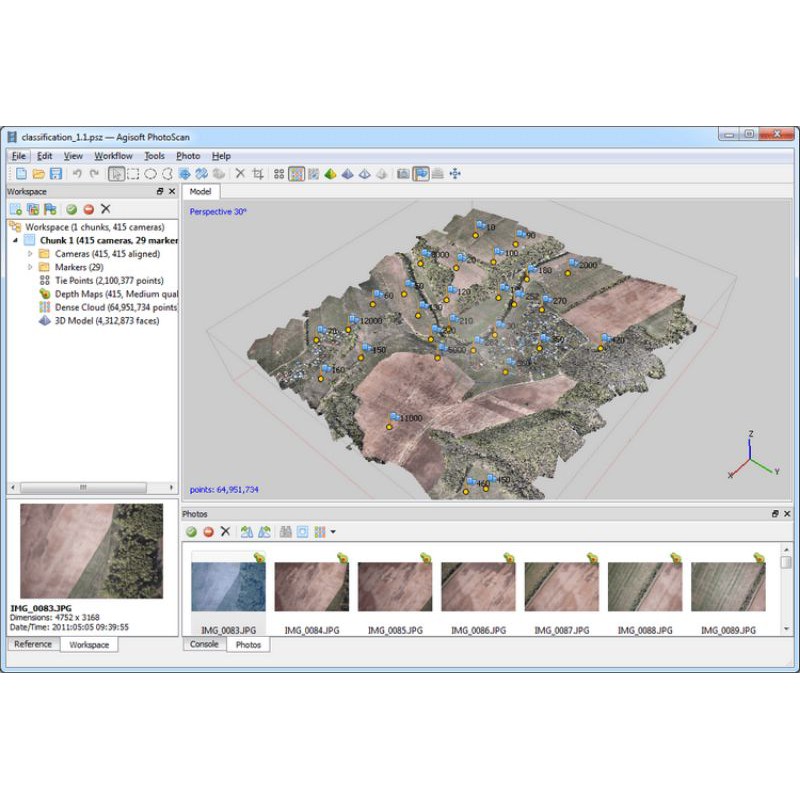Open the Photos view mode dropdown arrow
This screenshot has width=800, height=800.
(x=333, y=532)
